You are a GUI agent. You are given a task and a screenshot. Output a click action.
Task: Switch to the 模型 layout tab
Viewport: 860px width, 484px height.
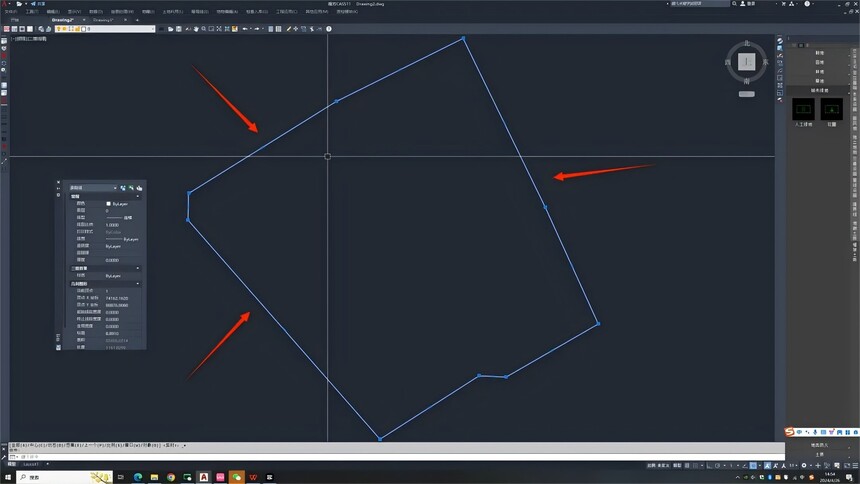point(12,464)
